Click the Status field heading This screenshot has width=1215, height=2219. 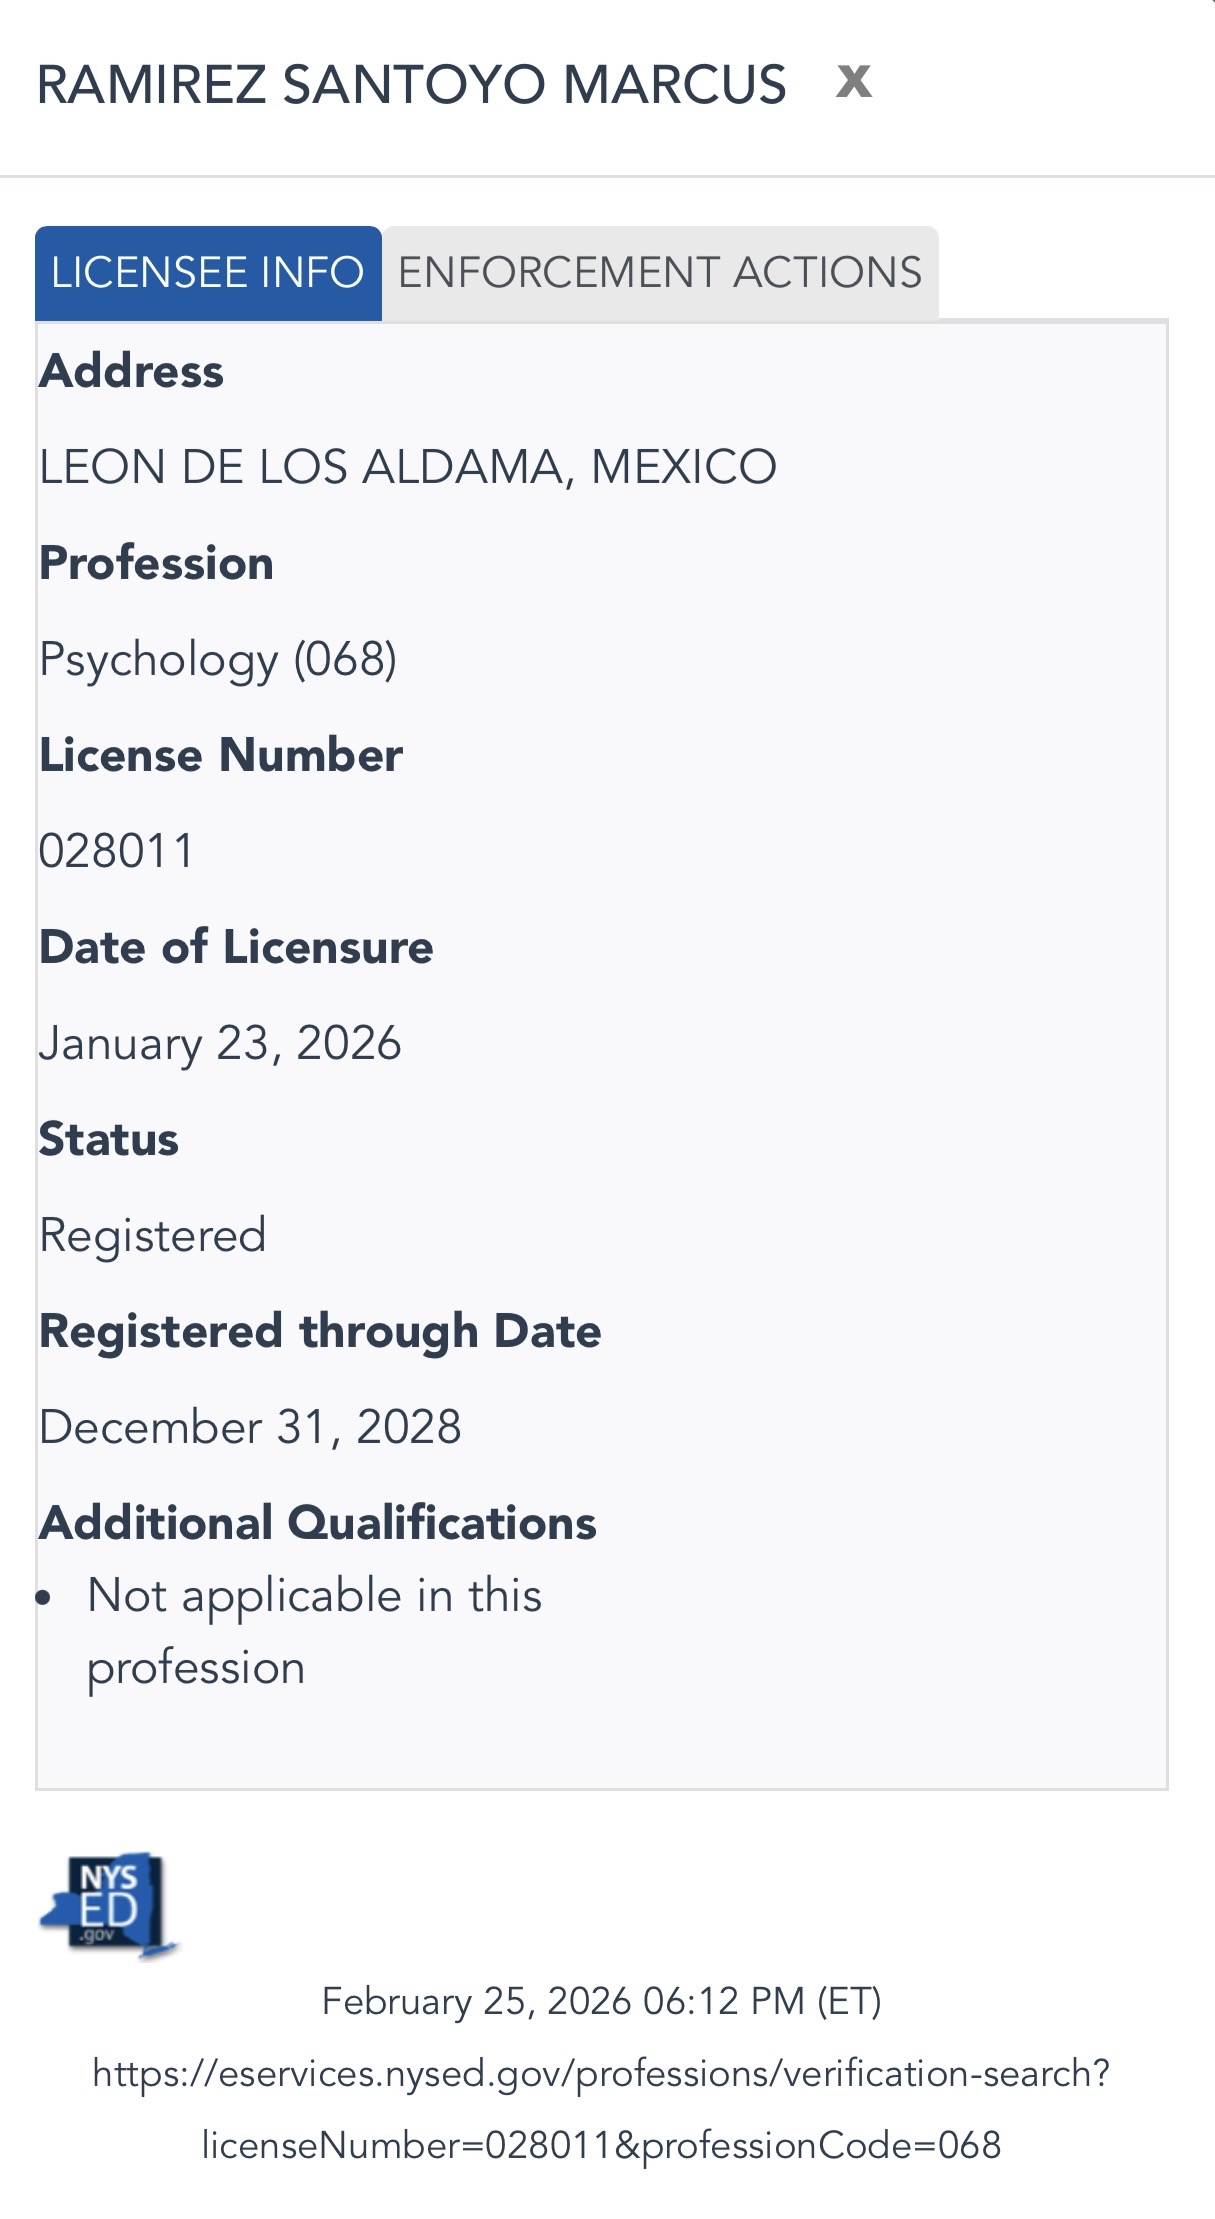point(109,1139)
